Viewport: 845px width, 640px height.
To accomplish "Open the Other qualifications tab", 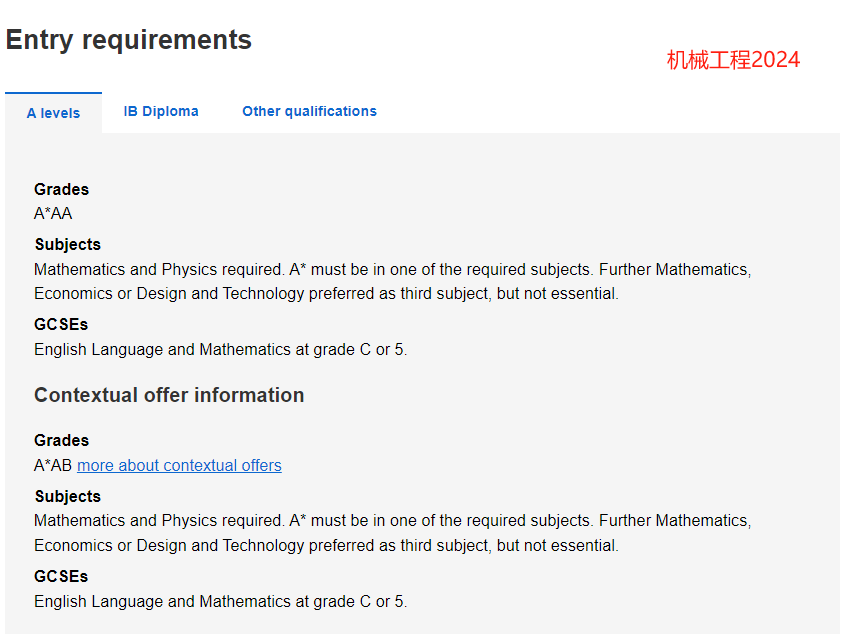I will point(309,111).
